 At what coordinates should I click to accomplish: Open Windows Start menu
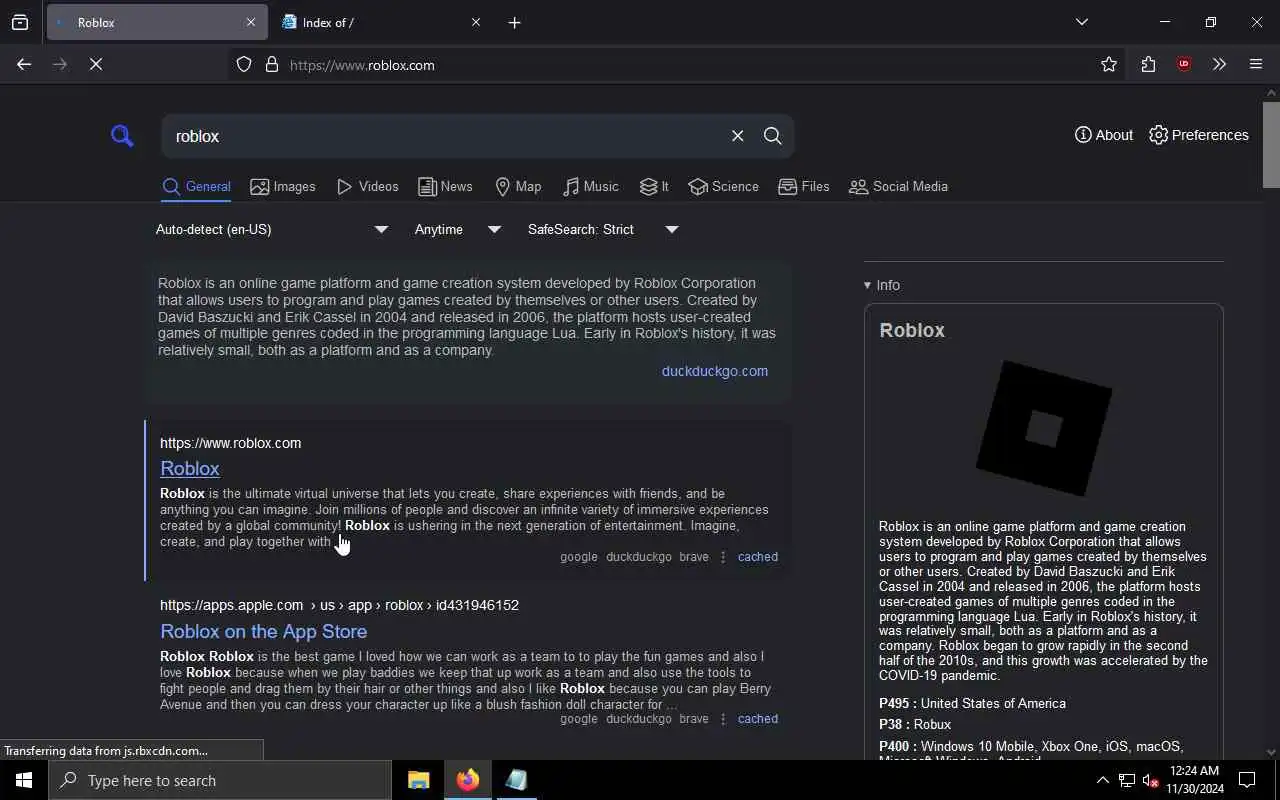coord(24,780)
